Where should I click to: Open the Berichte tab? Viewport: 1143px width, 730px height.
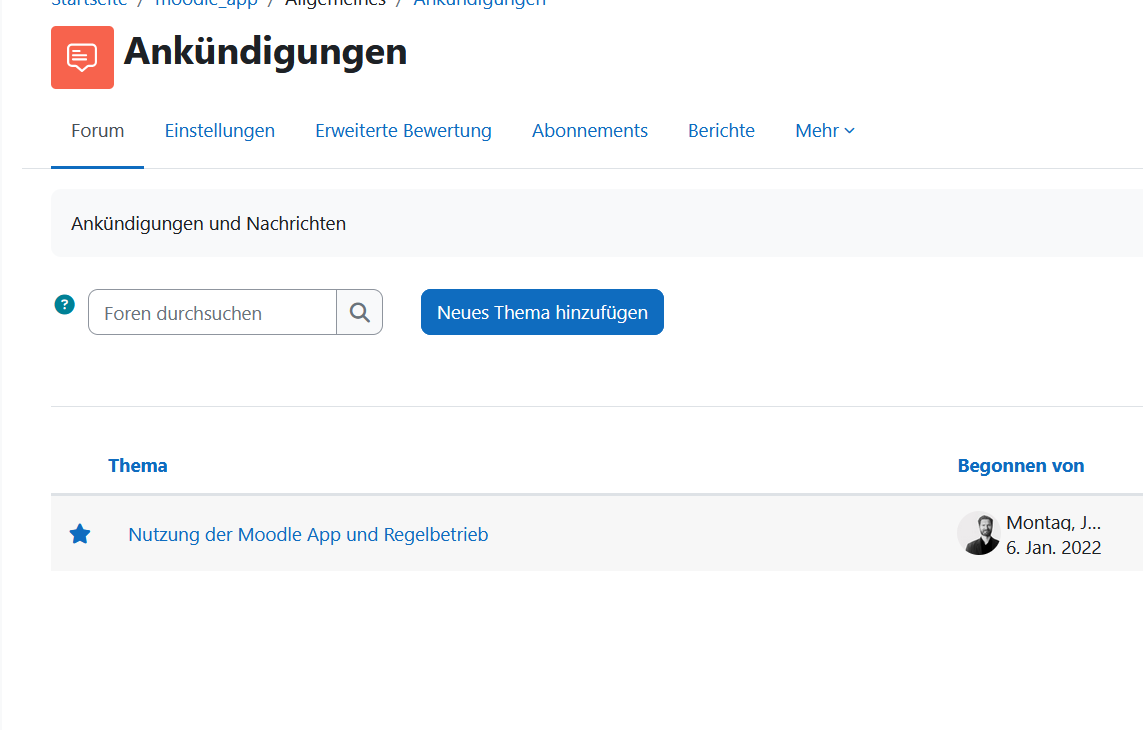pos(721,131)
